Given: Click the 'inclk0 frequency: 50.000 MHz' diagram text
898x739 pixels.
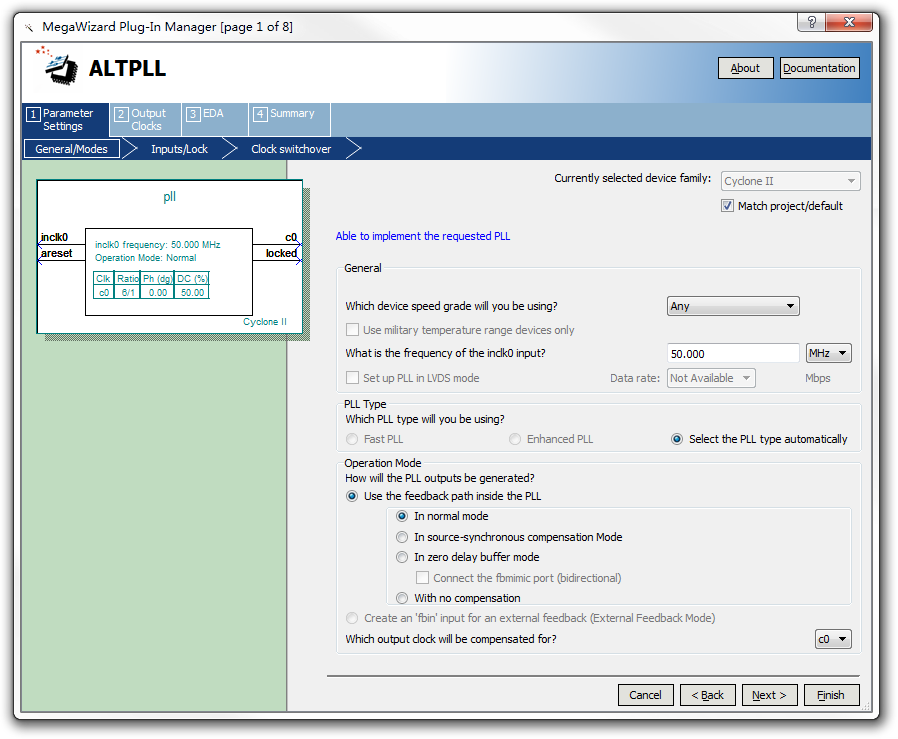Looking at the screenshot, I should [157, 245].
